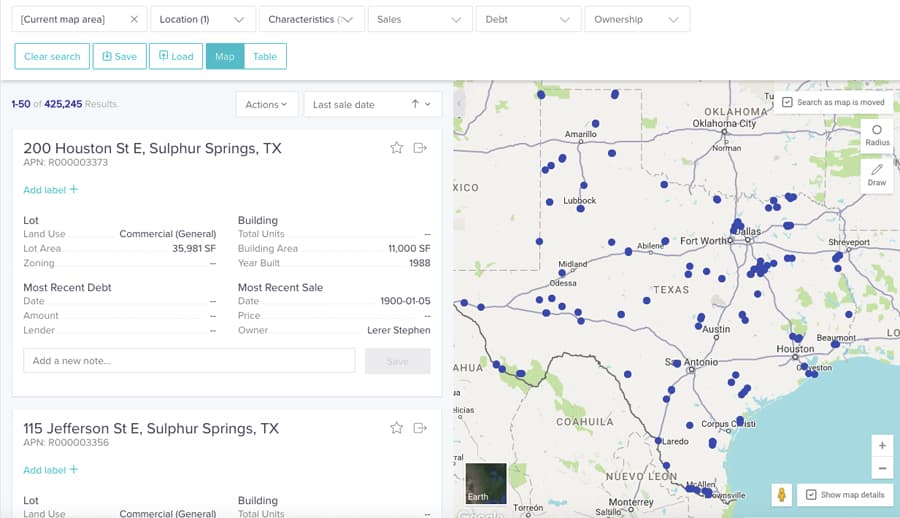This screenshot has height=518, width=900.
Task: Favorite the 115 Jefferson St E listing
Action: coord(396,428)
